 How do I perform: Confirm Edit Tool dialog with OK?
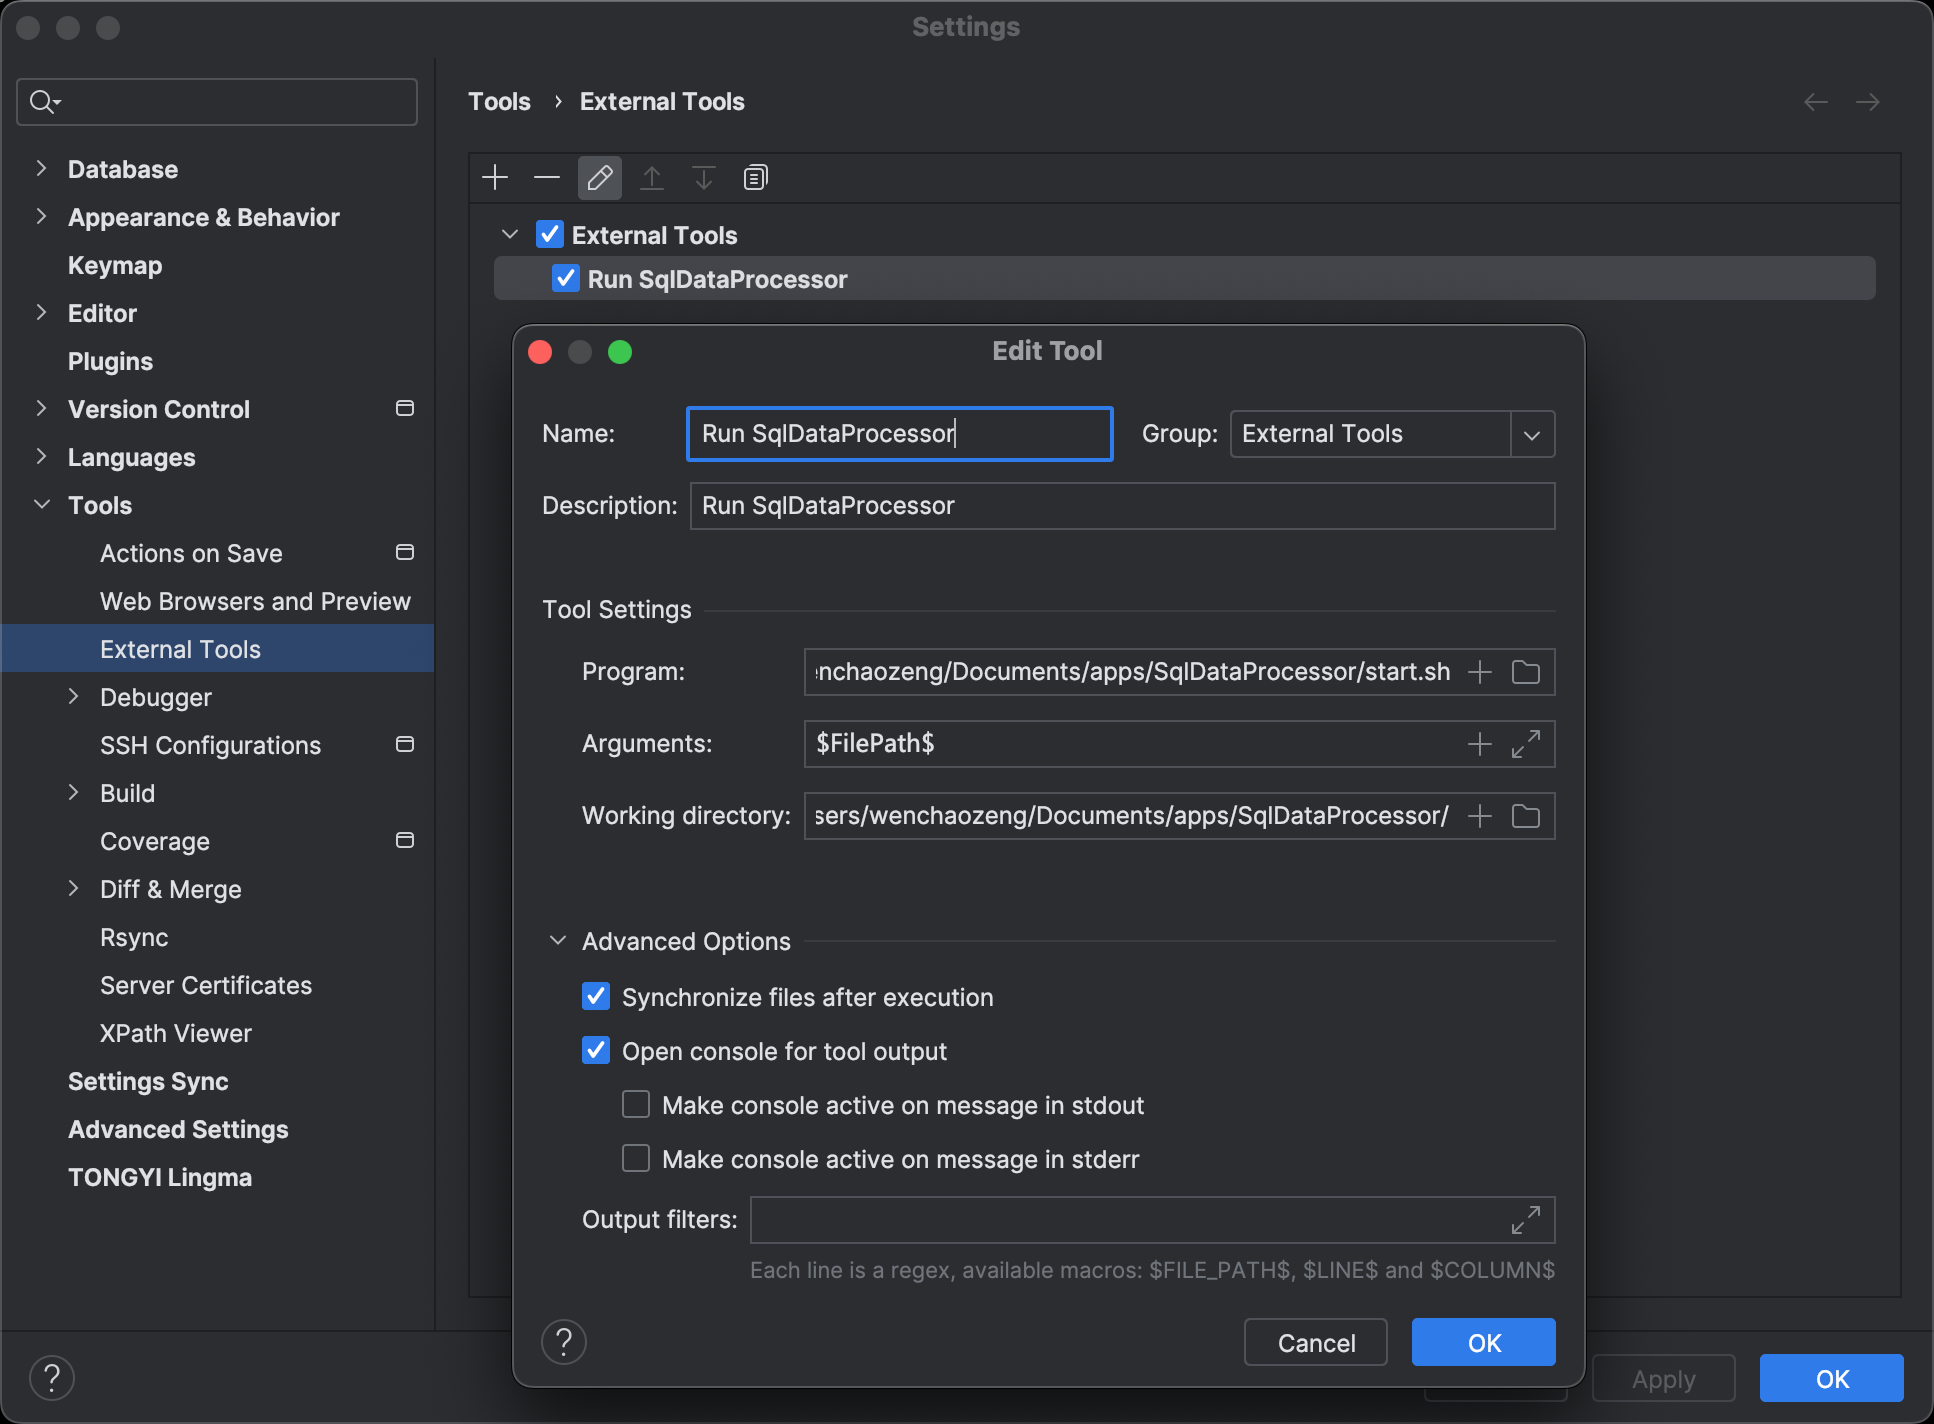1483,1342
